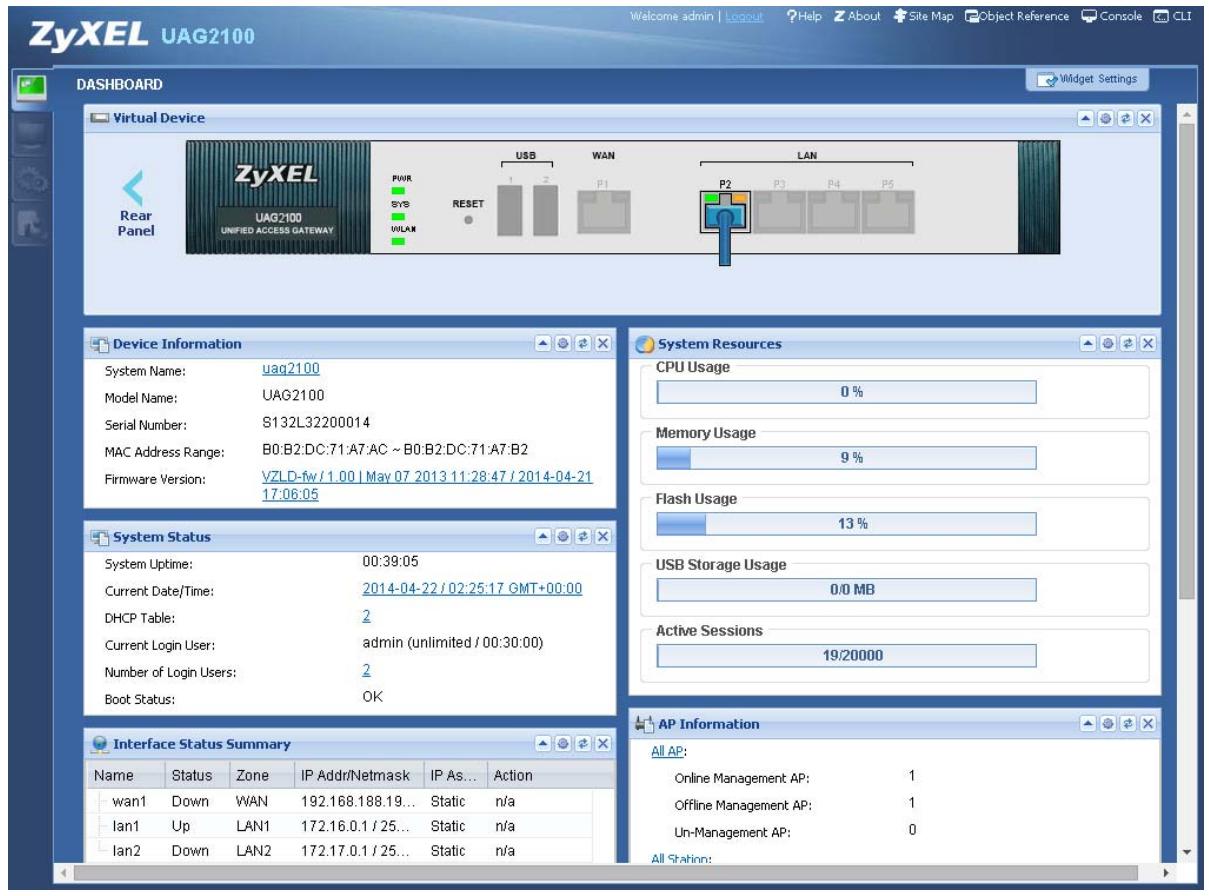Close the AP Information widget
The width and height of the screenshot is (1209, 896).
pyautogui.click(x=1148, y=723)
